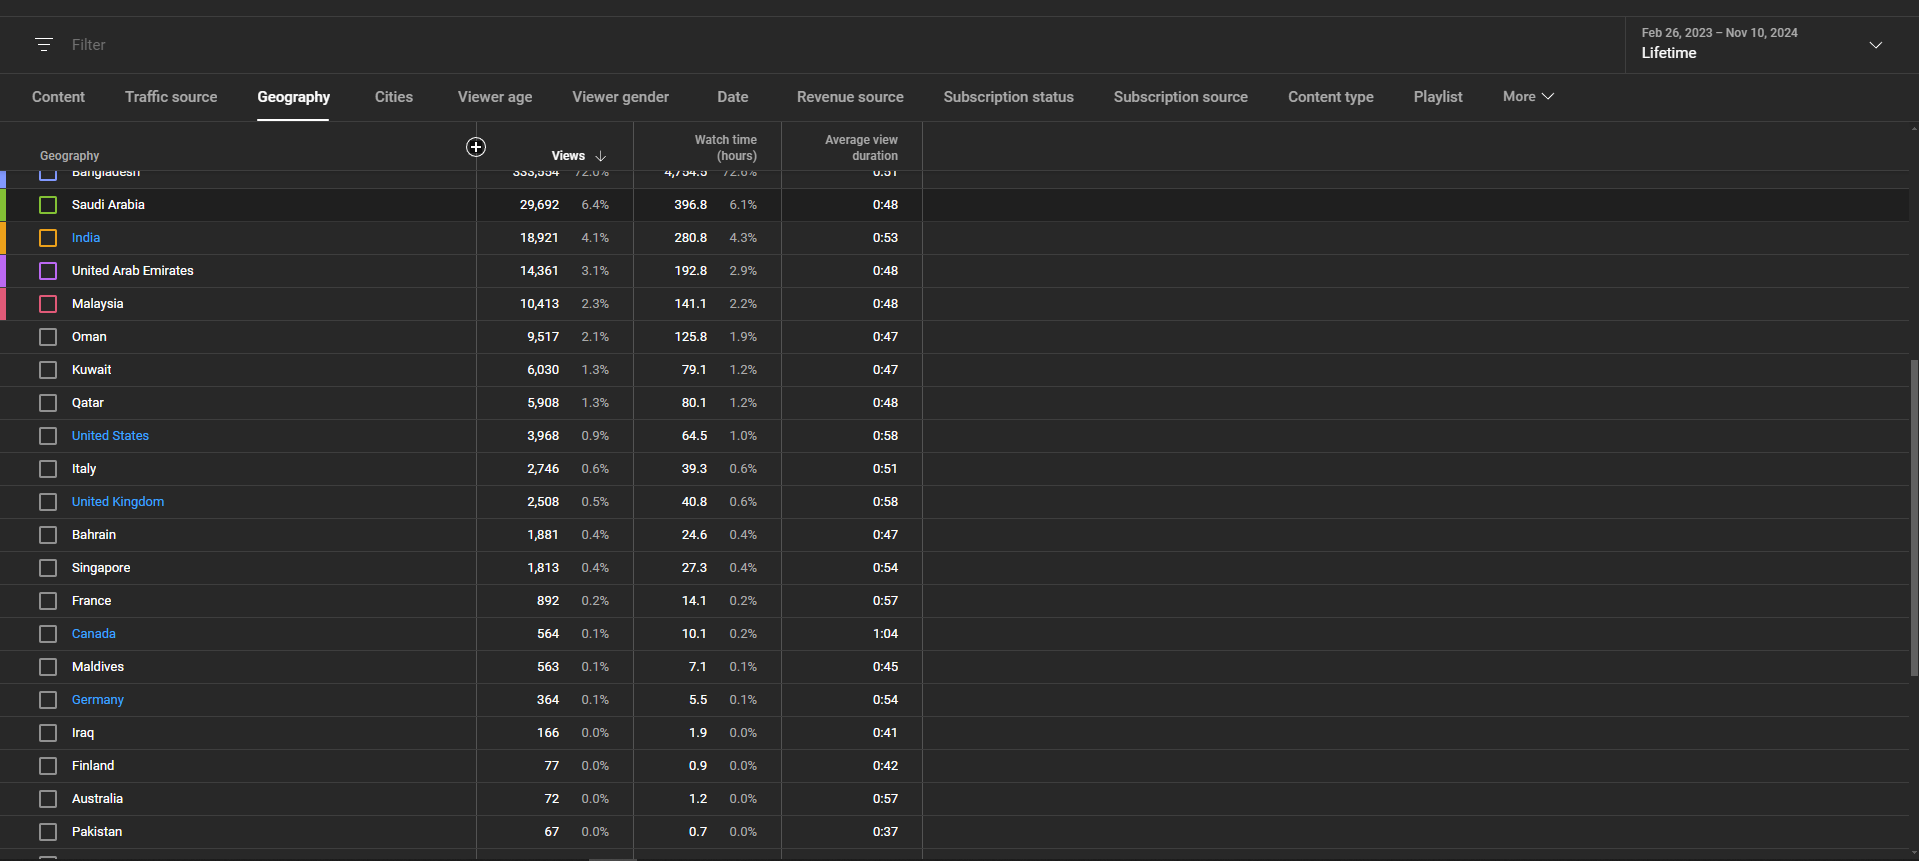
Task: Click the vertical scrollbar on the right
Action: (x=1913, y=517)
